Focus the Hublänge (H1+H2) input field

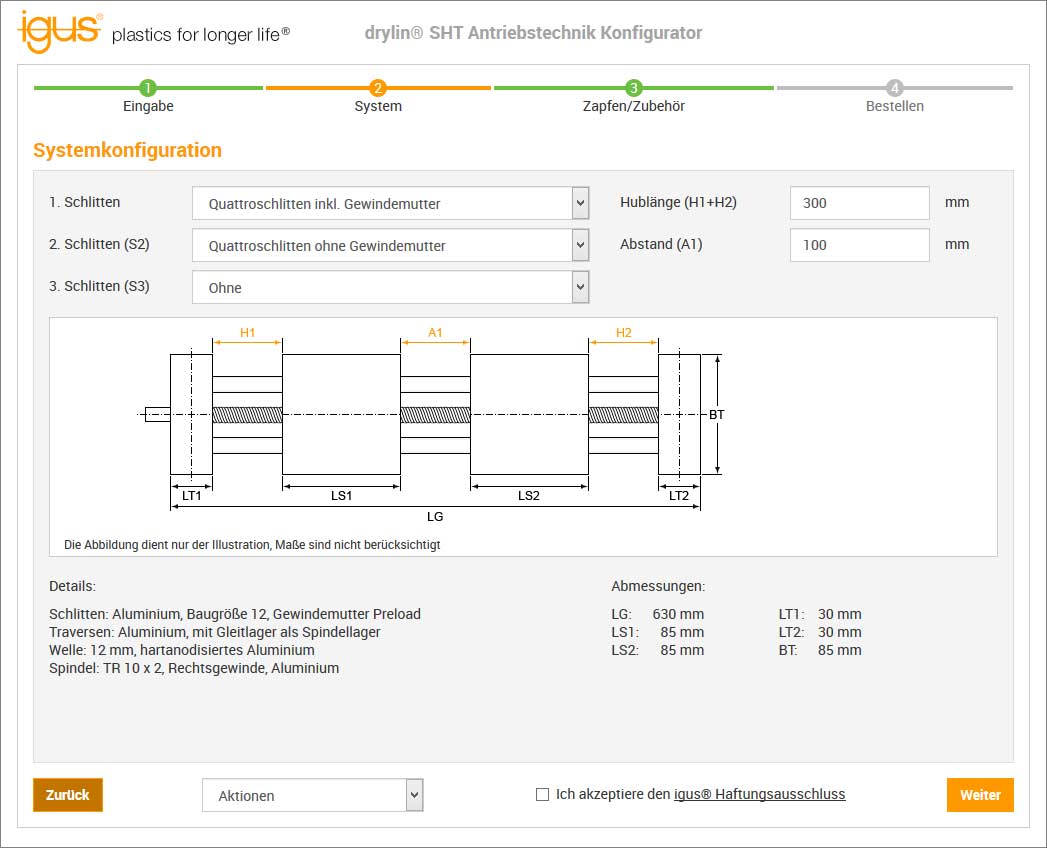[x=859, y=203]
